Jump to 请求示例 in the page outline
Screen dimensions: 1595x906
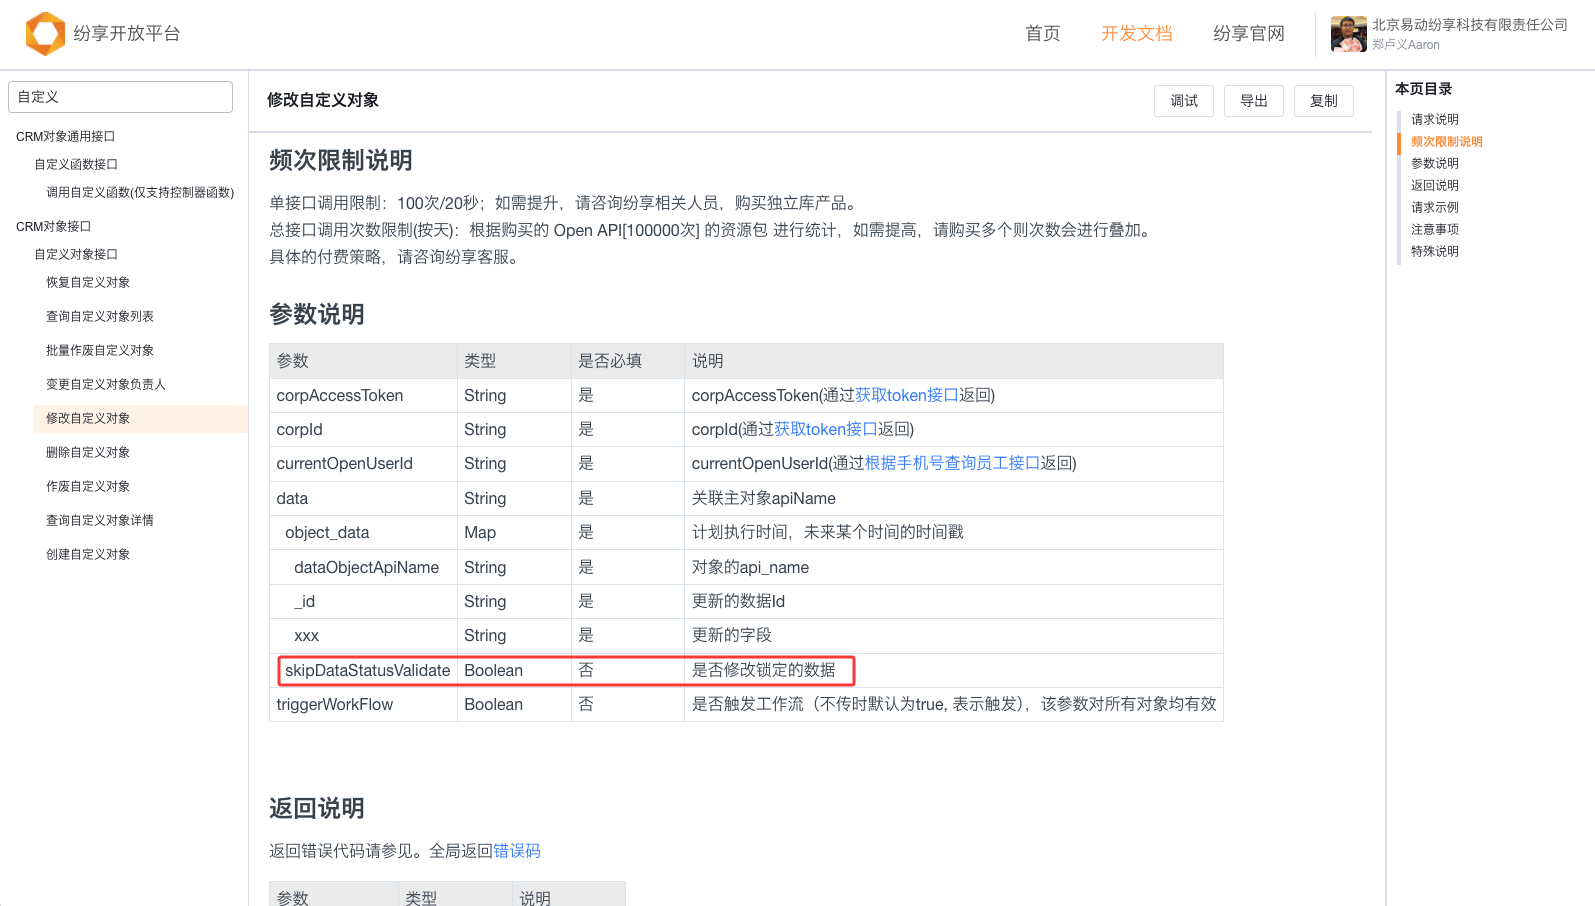(x=1435, y=208)
